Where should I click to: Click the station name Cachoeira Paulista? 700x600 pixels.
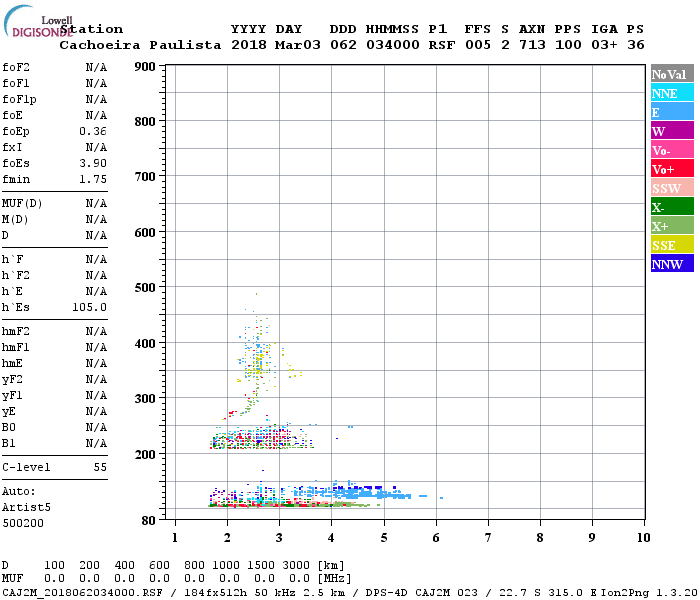(x=140, y=45)
